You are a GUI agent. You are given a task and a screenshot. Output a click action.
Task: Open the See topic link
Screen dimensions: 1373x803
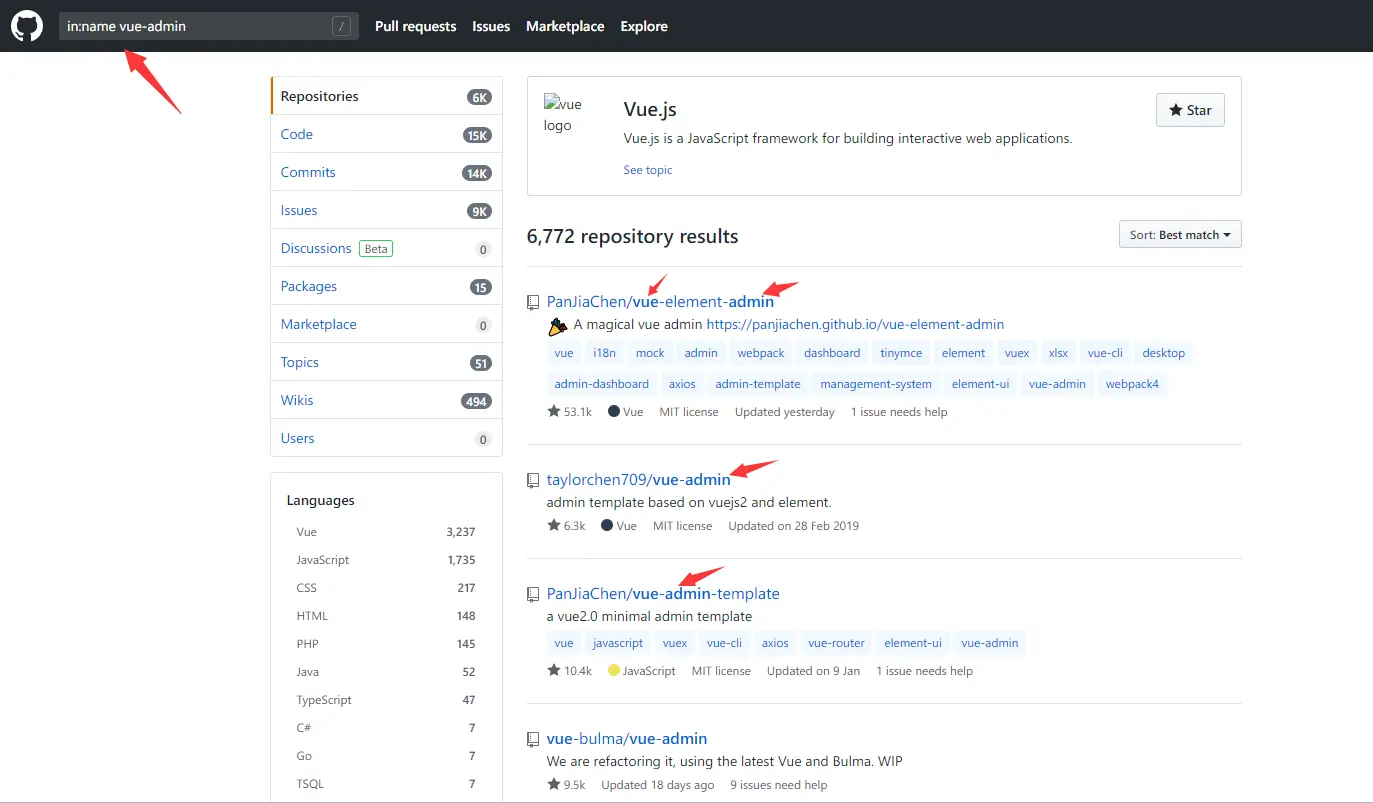[648, 170]
